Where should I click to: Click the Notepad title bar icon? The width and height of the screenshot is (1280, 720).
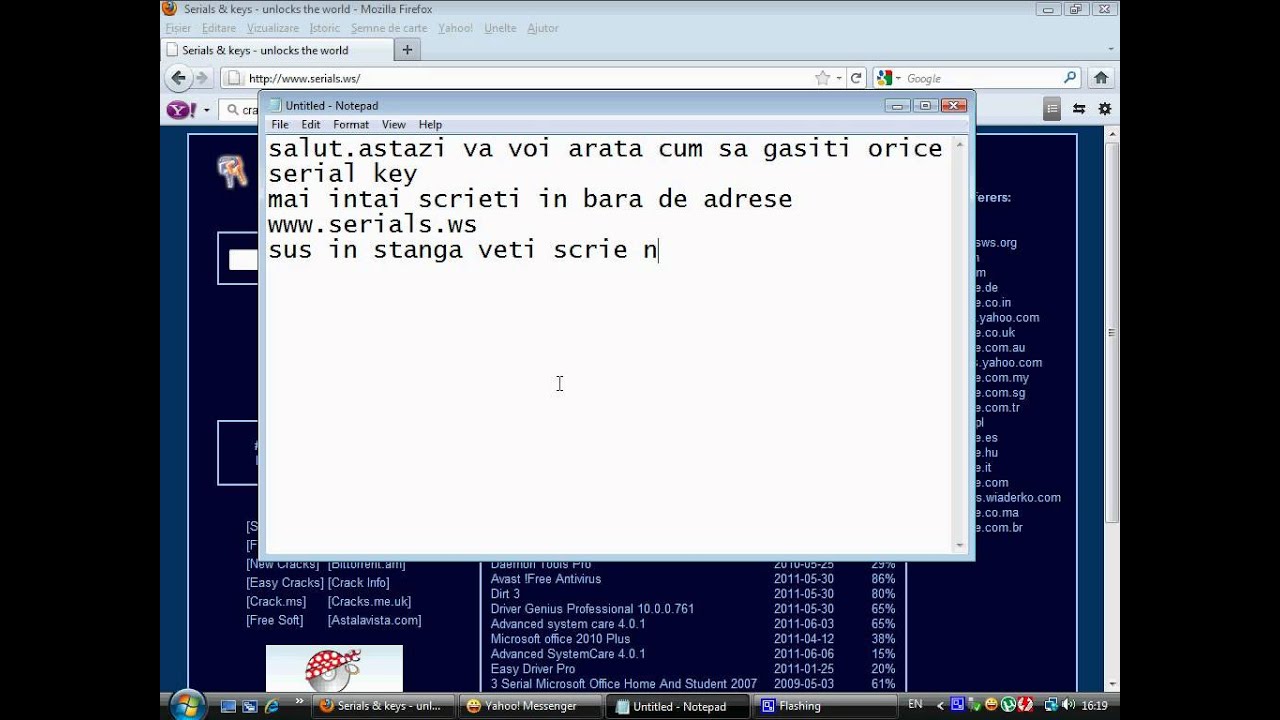coord(275,105)
